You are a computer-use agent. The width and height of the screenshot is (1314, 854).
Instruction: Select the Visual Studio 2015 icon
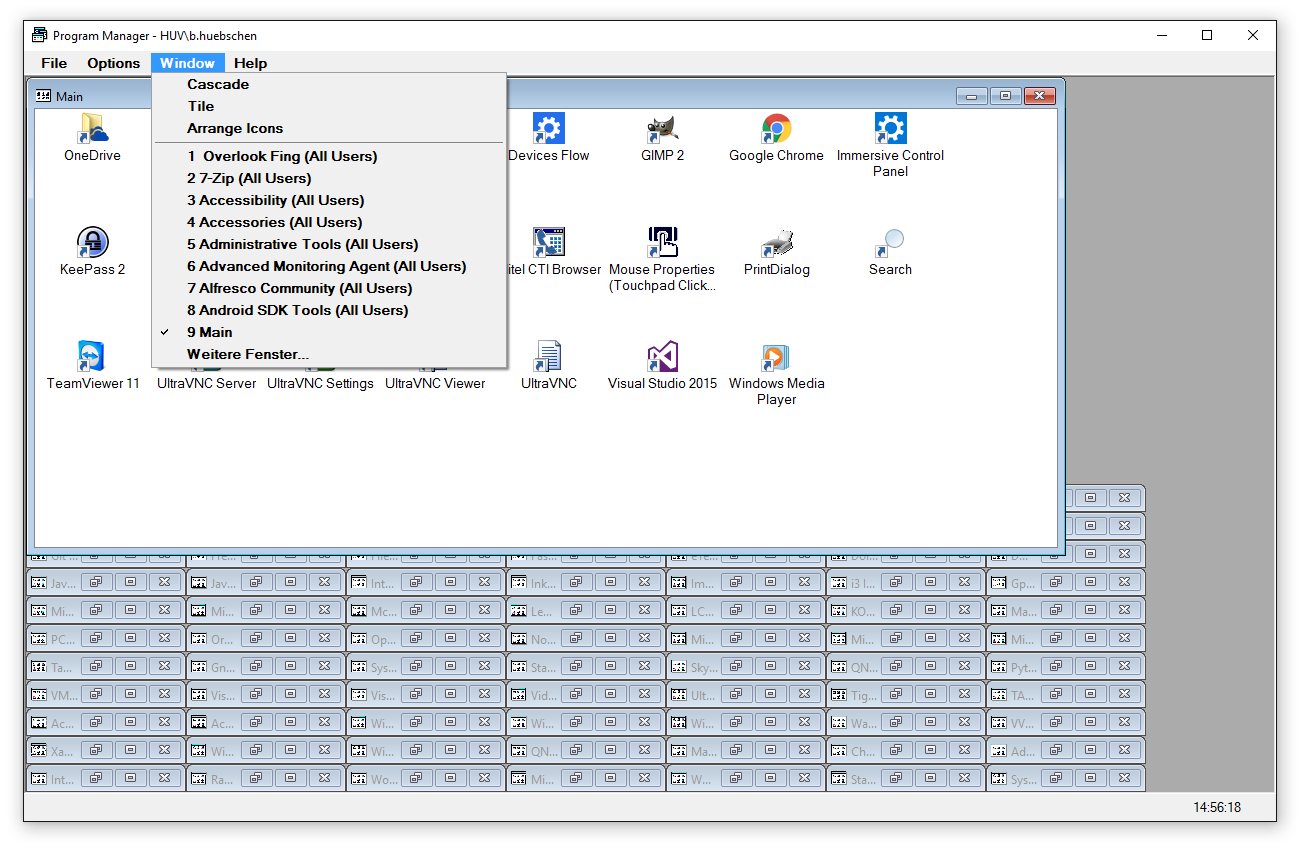[x=662, y=356]
